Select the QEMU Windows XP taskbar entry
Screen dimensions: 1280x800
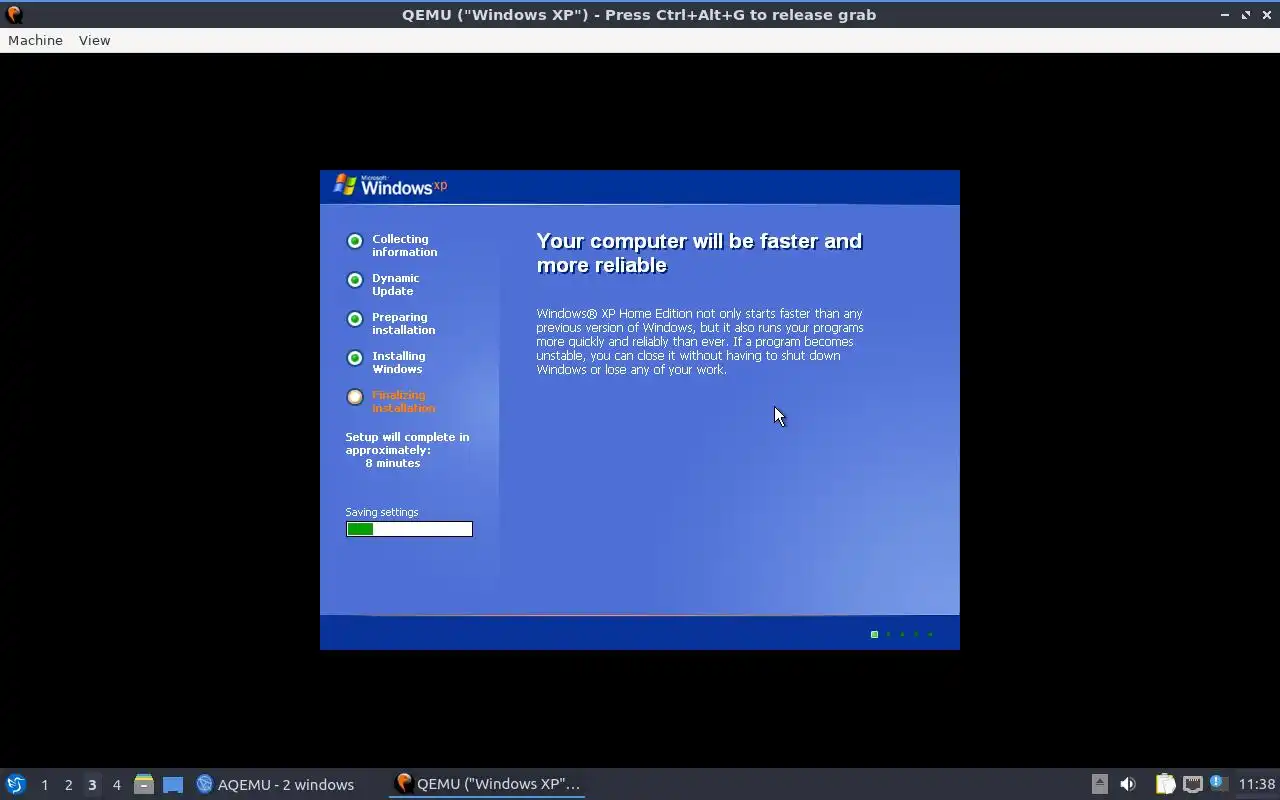click(488, 784)
